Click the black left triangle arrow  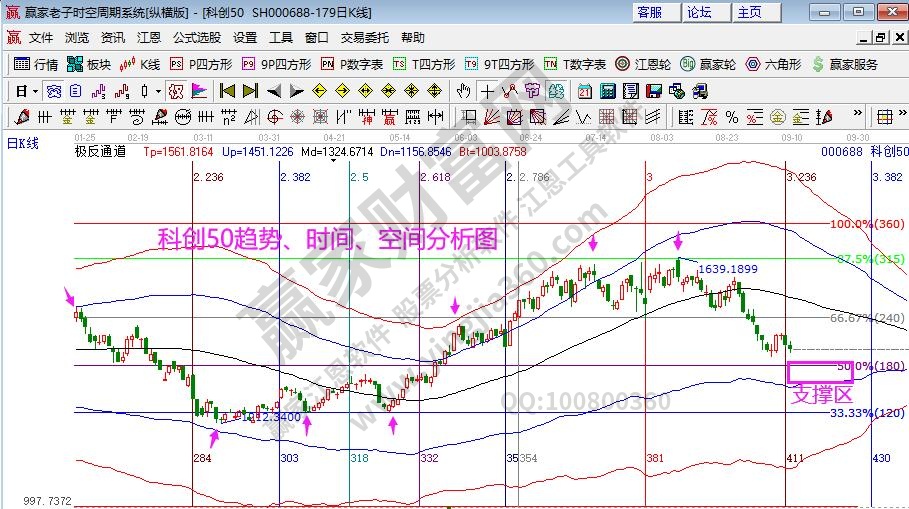coord(274,91)
